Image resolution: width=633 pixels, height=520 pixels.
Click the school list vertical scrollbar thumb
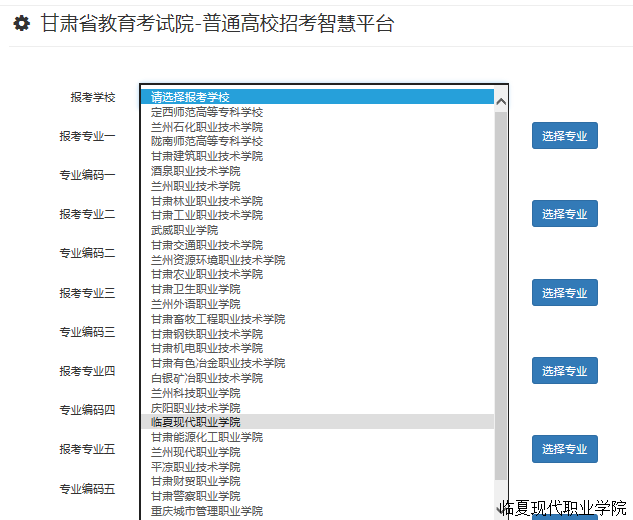[501, 296]
